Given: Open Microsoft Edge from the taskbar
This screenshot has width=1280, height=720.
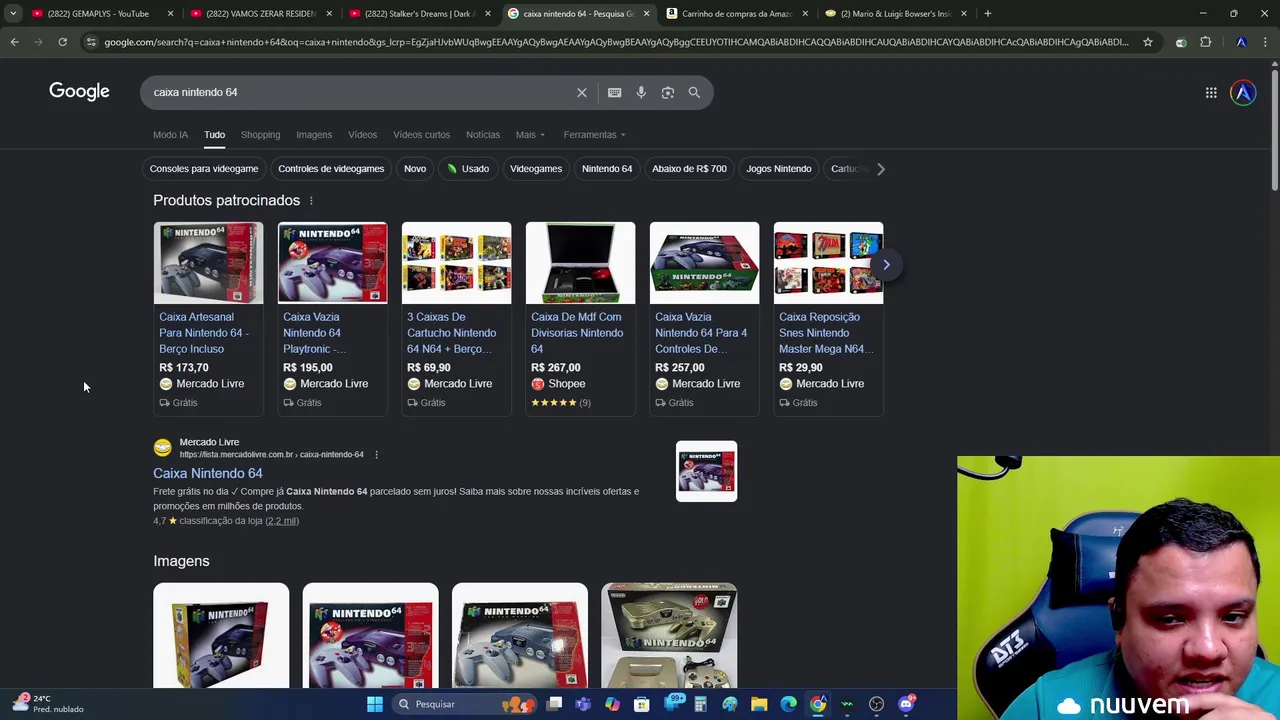Looking at the screenshot, I should [788, 704].
